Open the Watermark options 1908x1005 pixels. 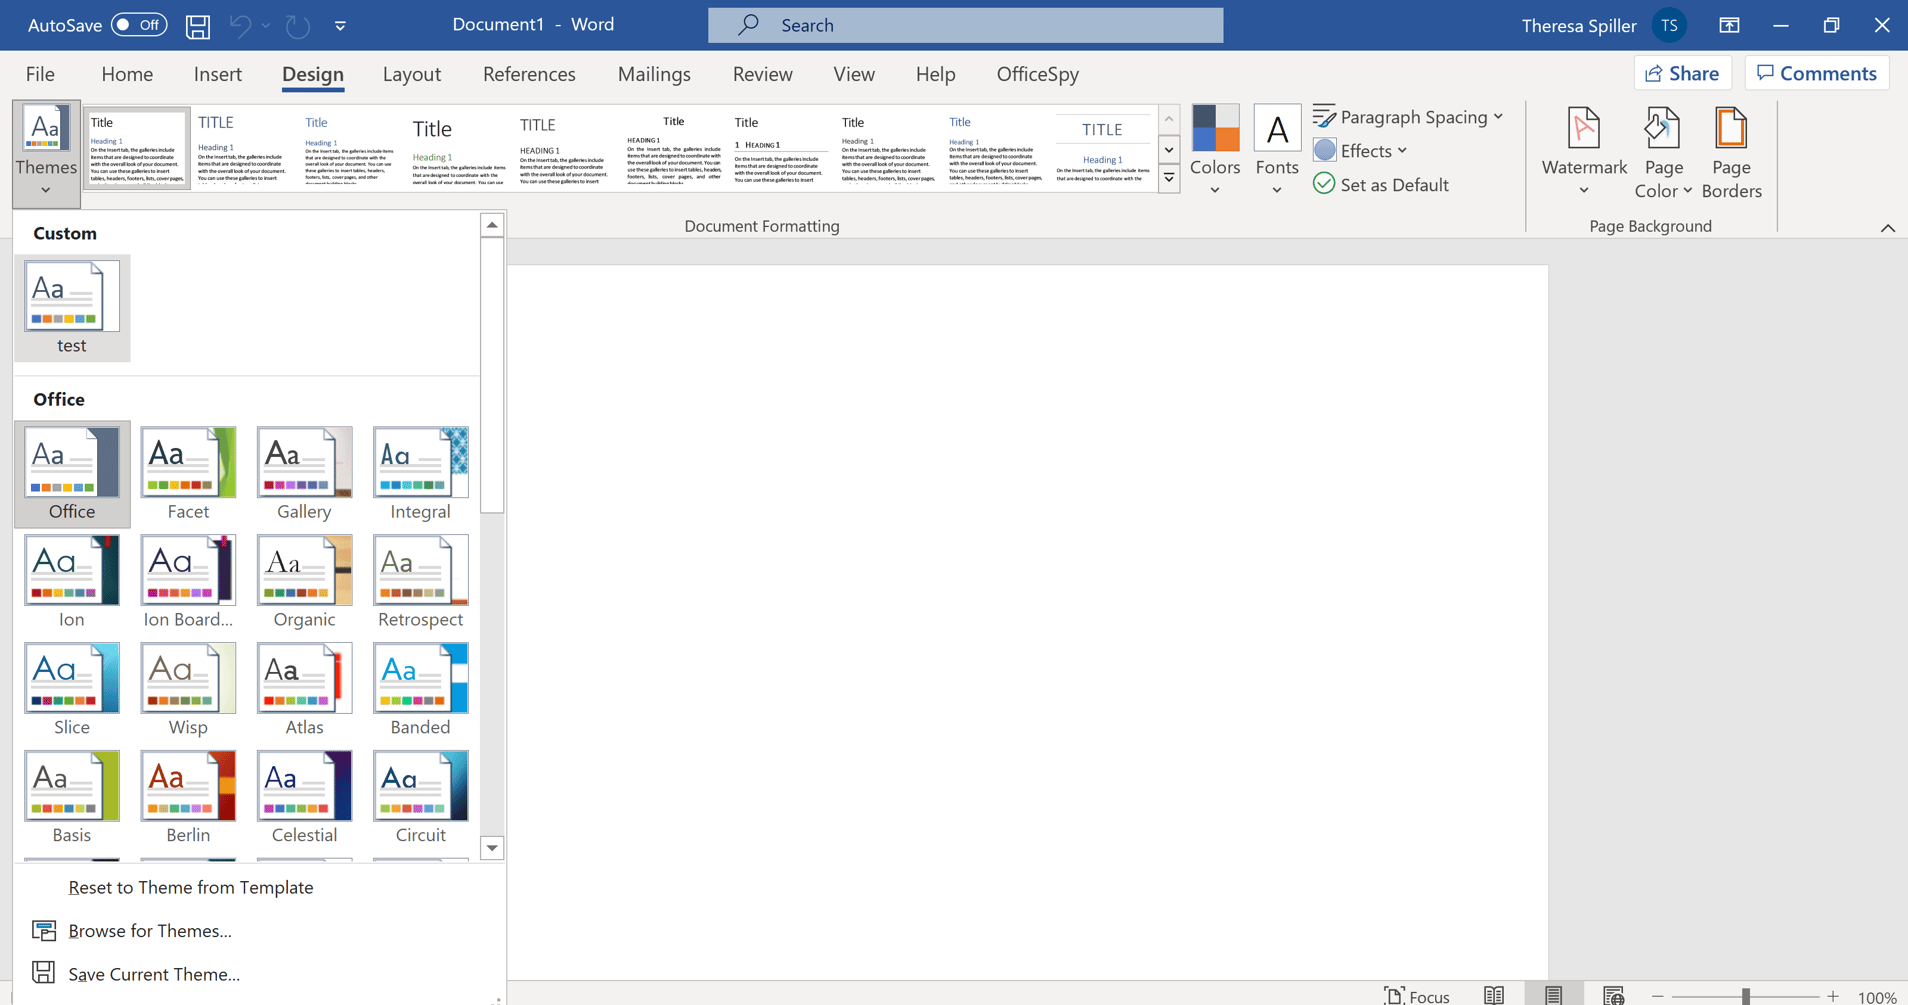(x=1584, y=152)
